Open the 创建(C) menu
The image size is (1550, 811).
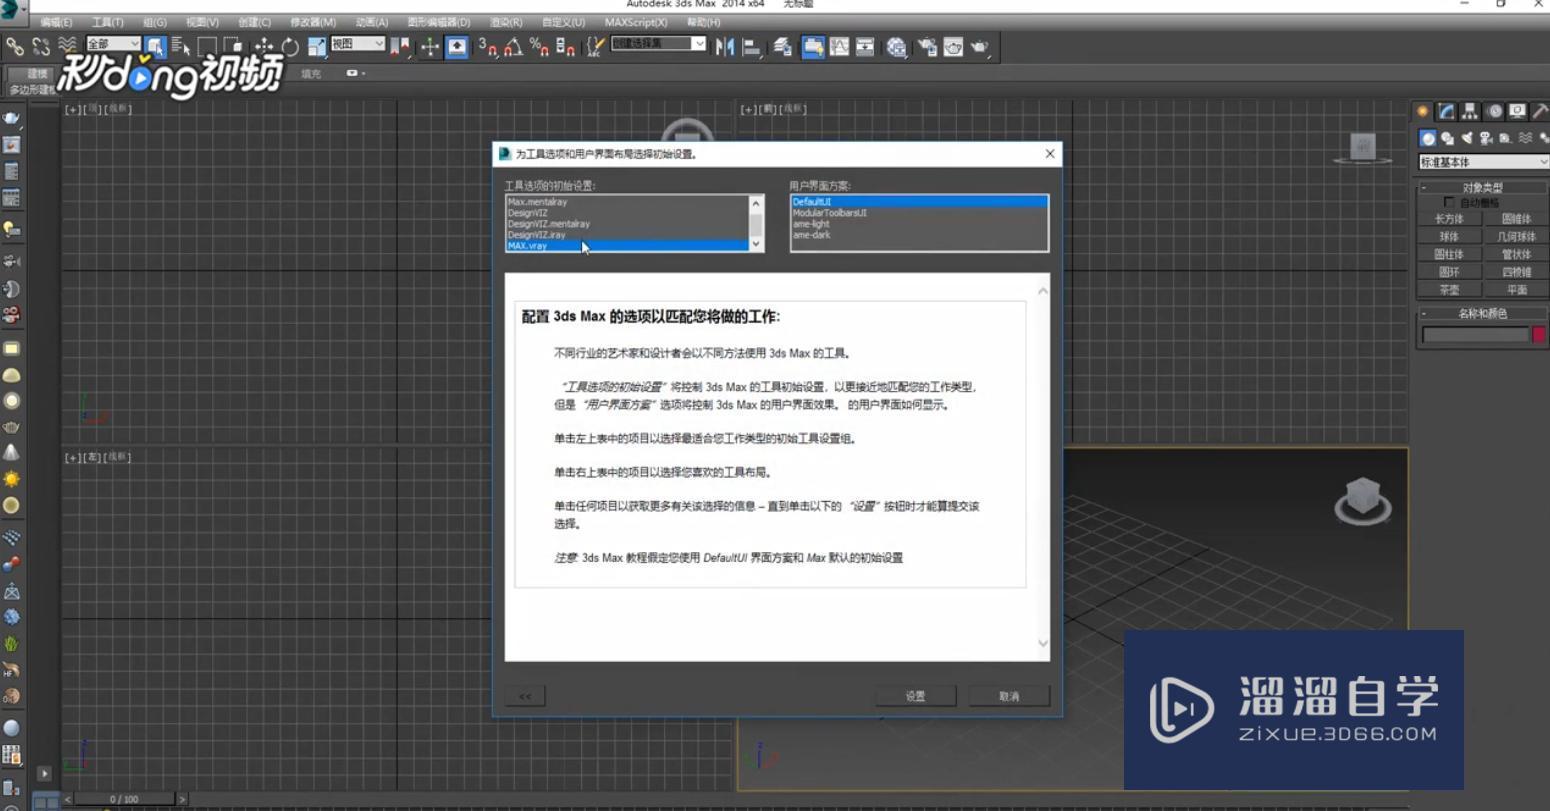tap(254, 22)
